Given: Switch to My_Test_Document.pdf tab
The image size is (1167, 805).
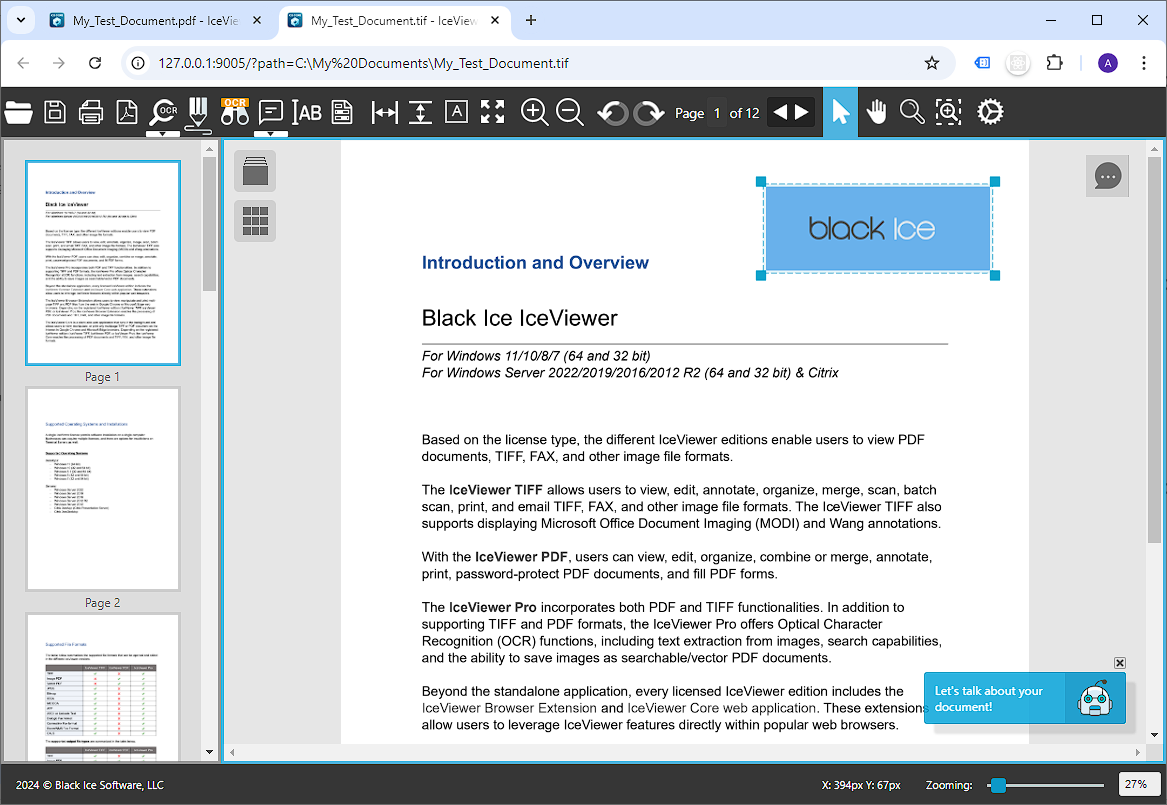Looking at the screenshot, I should tap(156, 21).
